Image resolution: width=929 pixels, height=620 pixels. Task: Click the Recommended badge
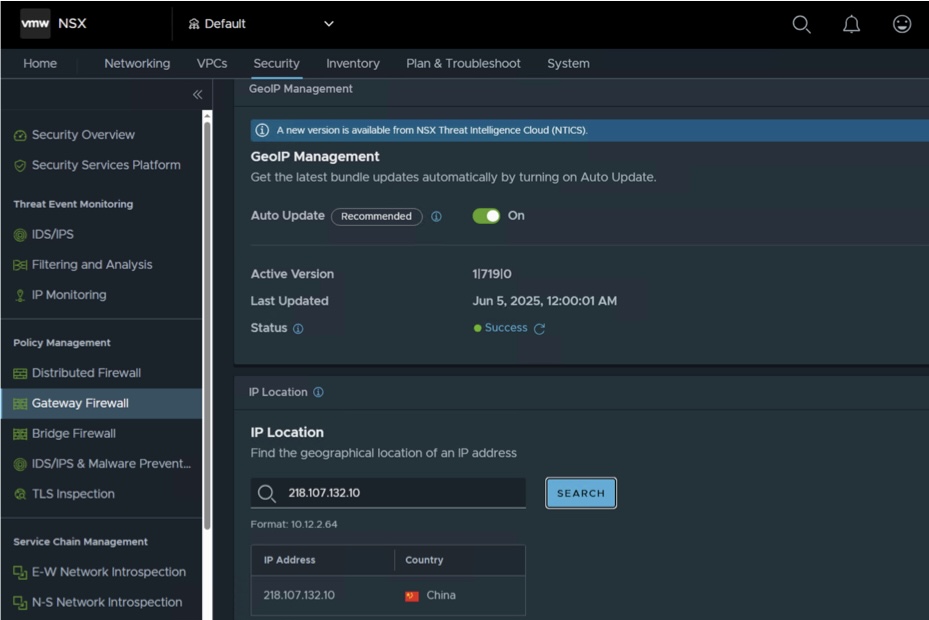coord(376,216)
